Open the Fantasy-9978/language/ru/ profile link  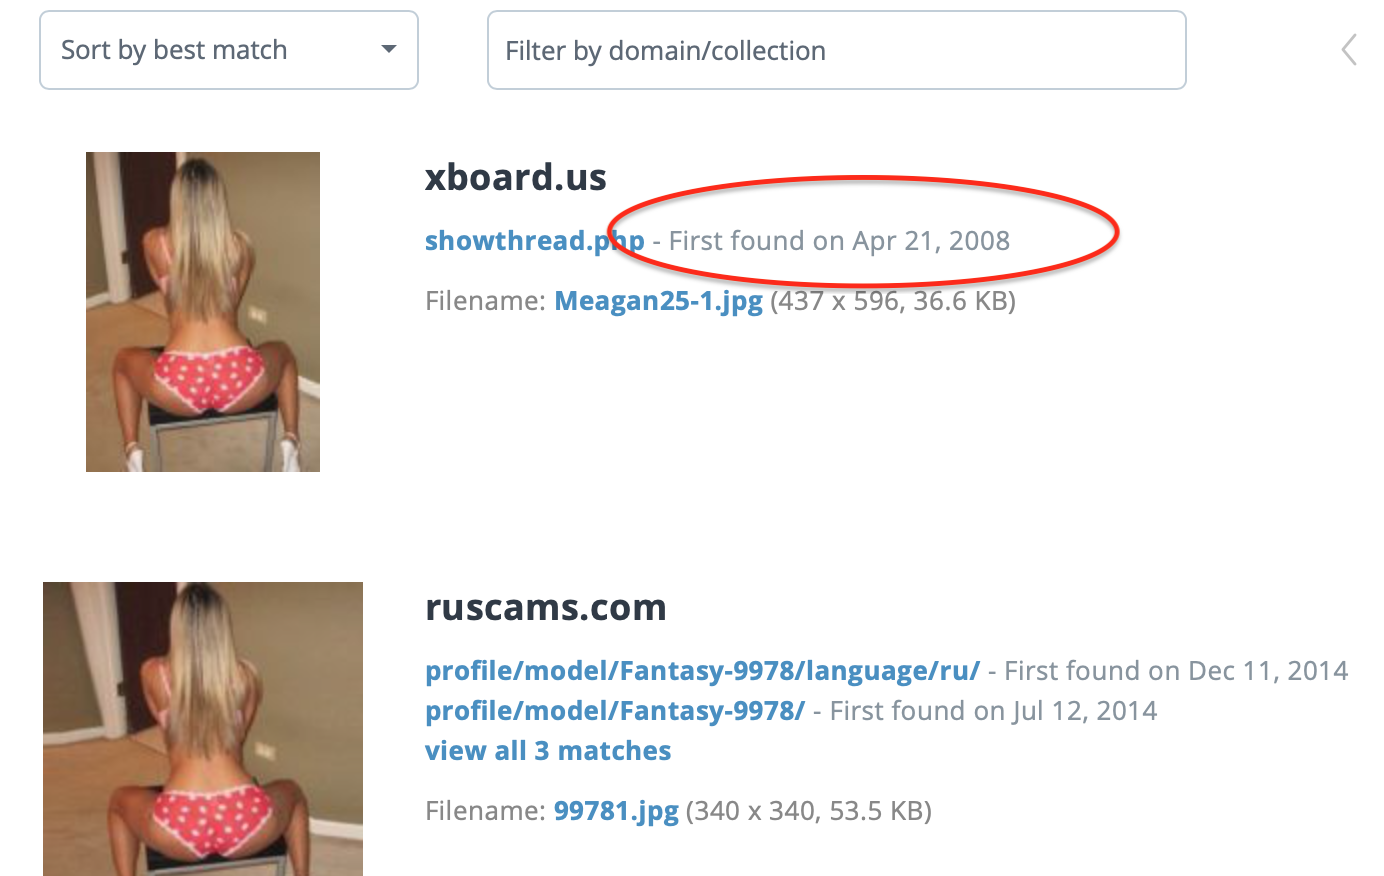pyautogui.click(x=703, y=671)
